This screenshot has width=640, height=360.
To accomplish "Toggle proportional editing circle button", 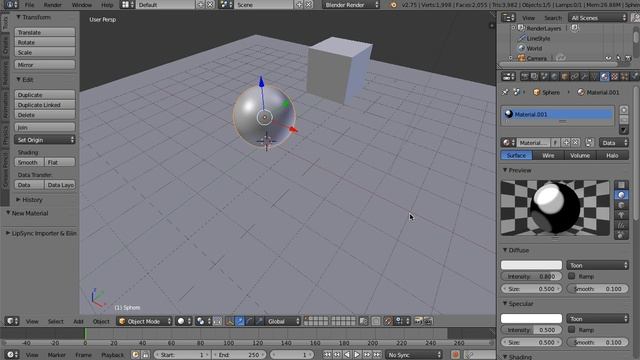I will (376, 321).
